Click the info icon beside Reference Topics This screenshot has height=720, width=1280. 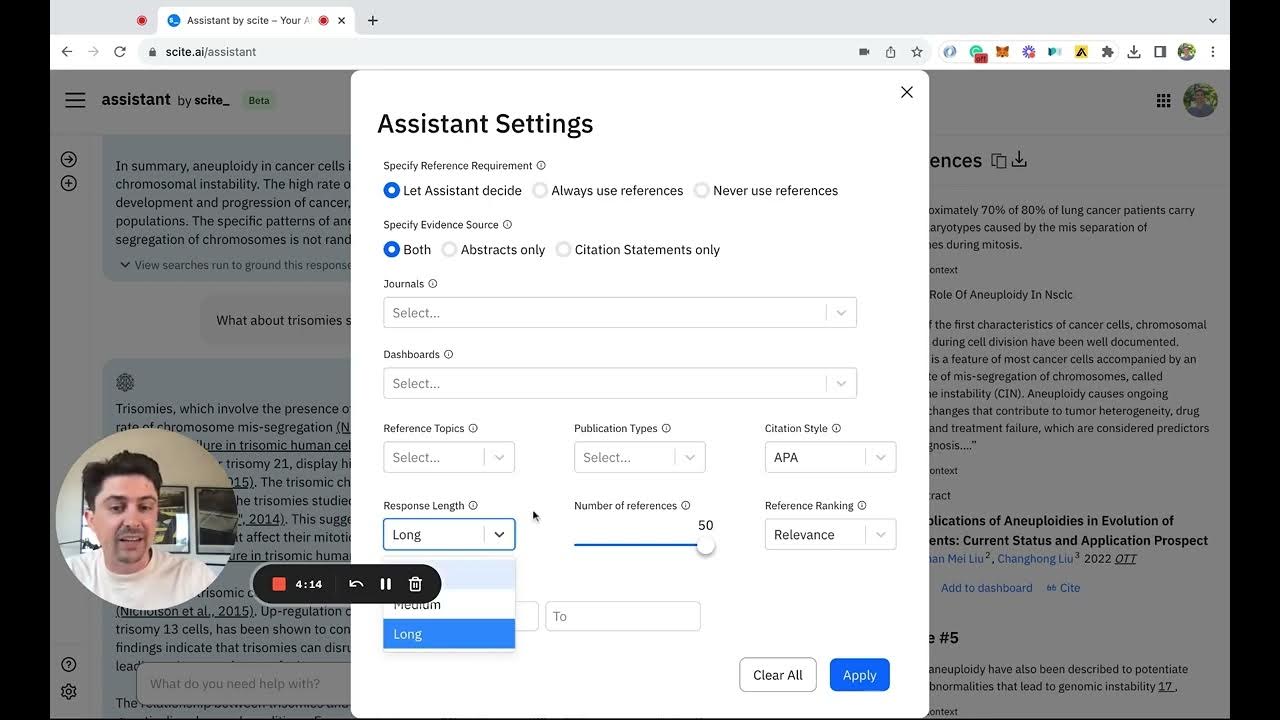(x=473, y=429)
